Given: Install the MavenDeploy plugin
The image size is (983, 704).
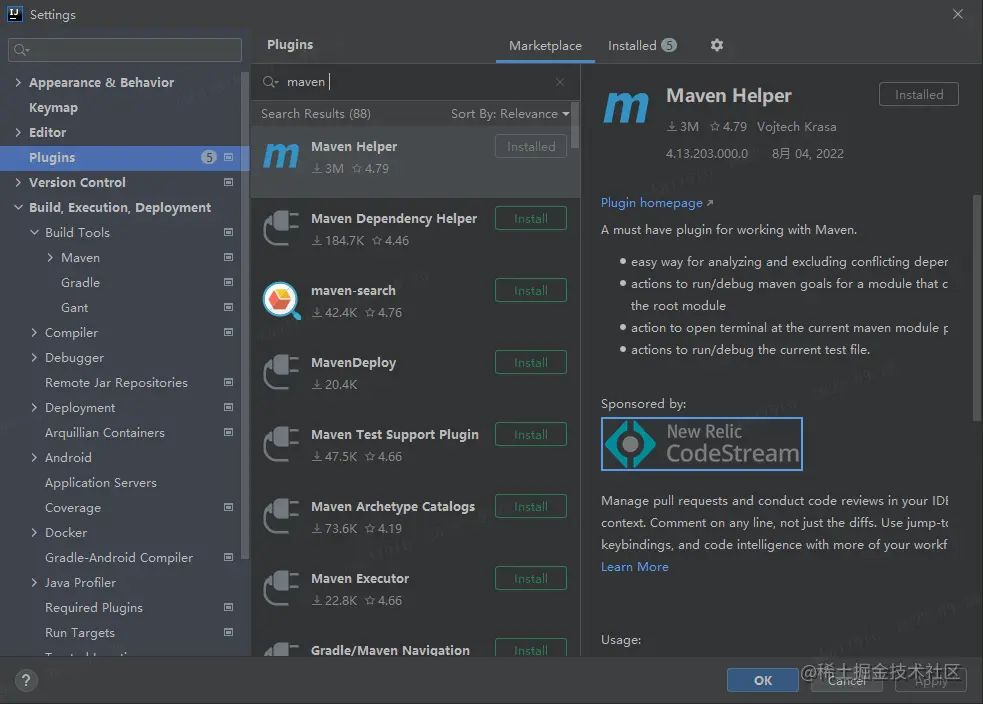Looking at the screenshot, I should (530, 363).
